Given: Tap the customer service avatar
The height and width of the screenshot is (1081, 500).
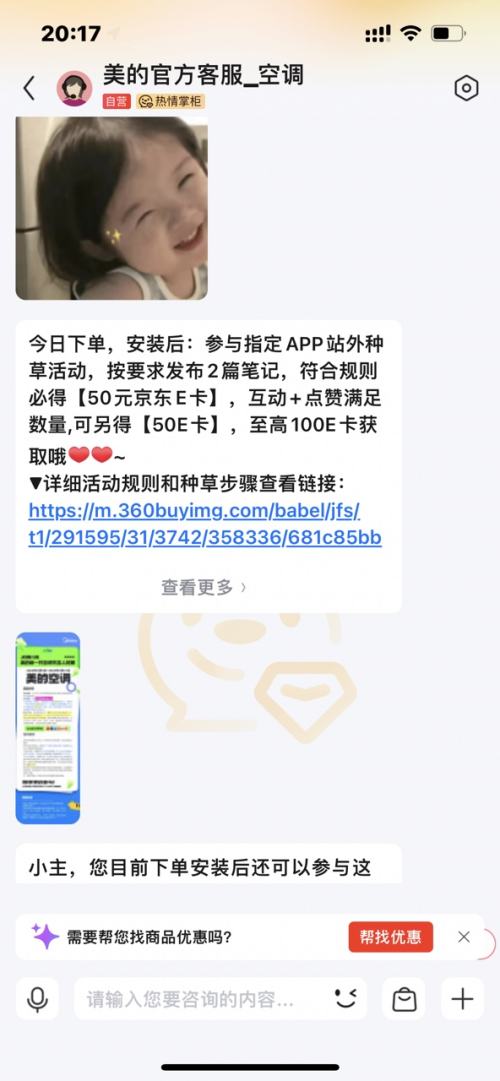Looking at the screenshot, I should (x=74, y=88).
